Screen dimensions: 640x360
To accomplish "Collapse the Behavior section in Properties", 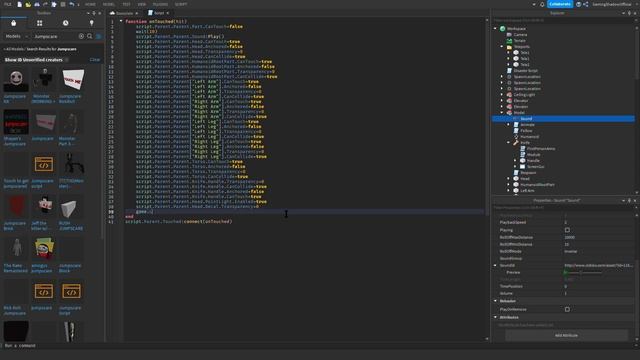I will tap(496, 301).
